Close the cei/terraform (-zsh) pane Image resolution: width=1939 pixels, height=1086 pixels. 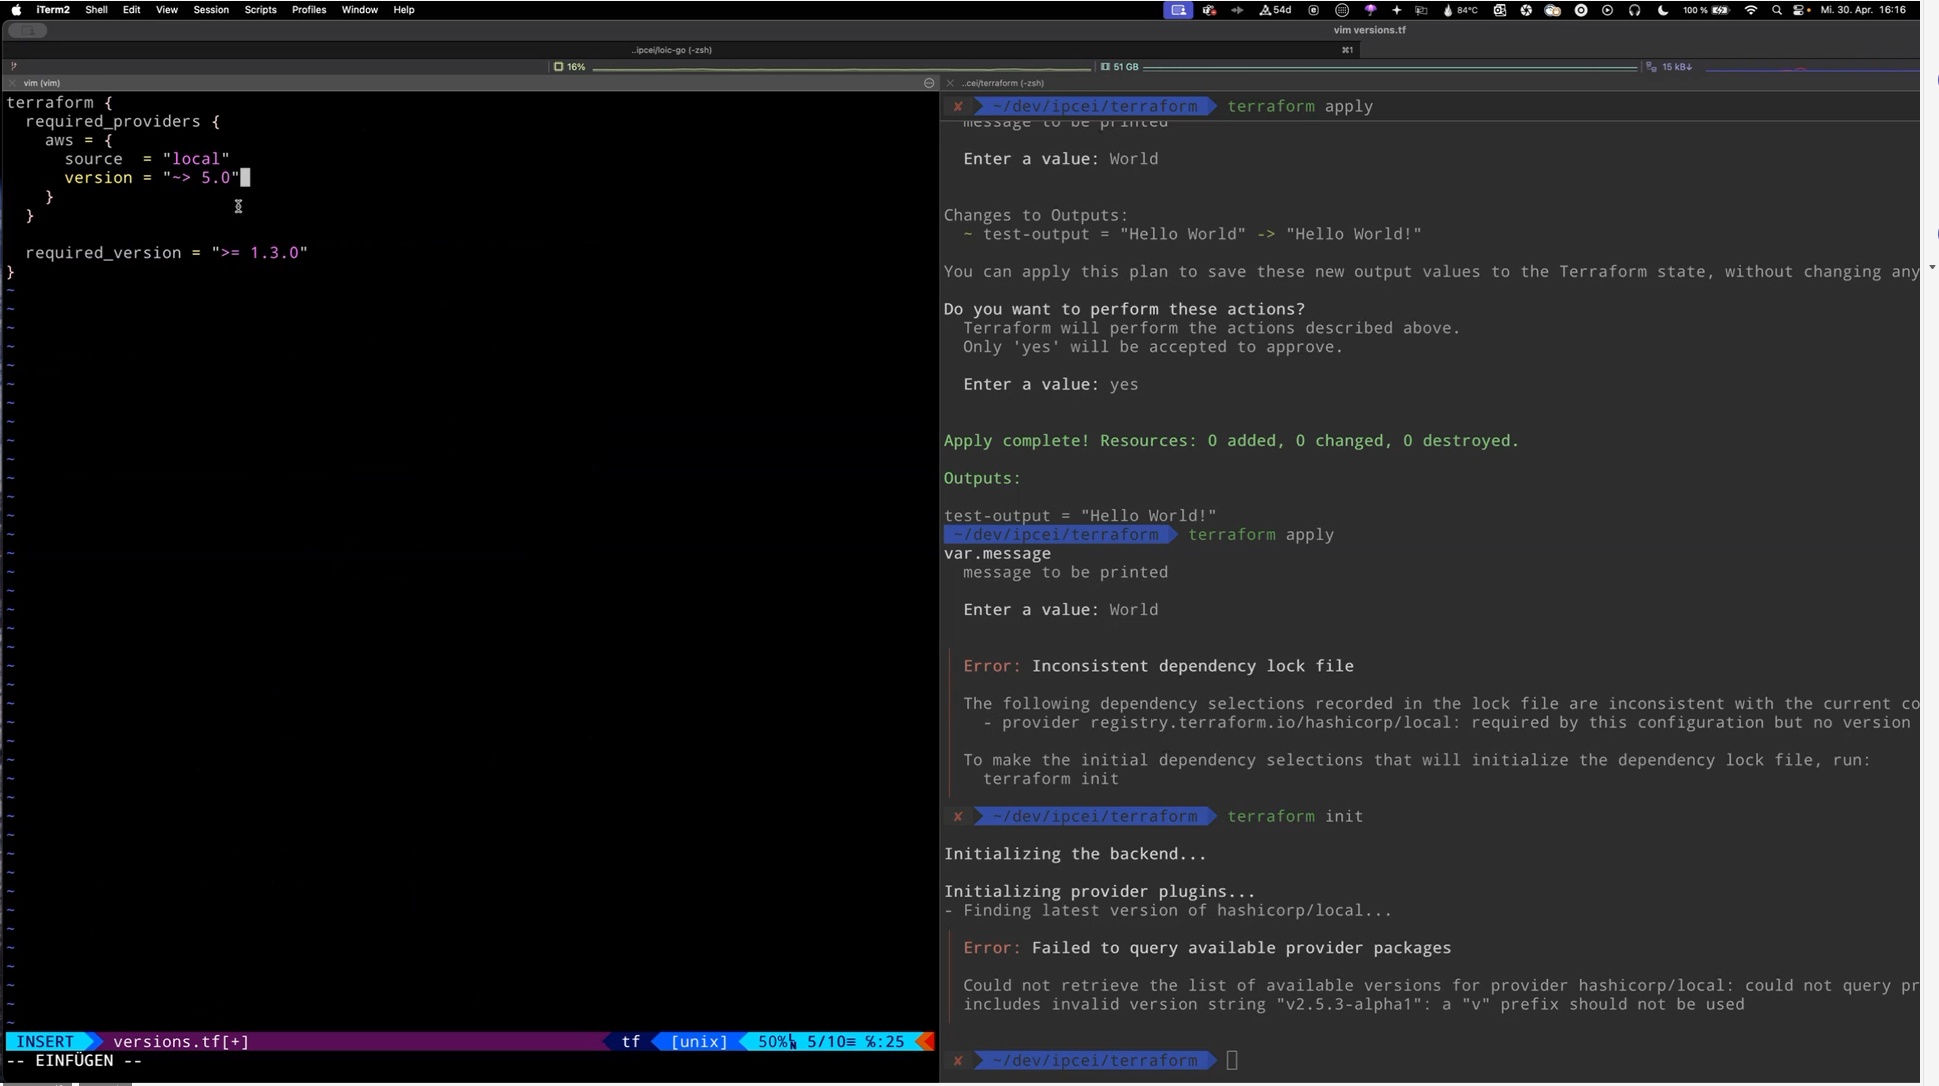(x=950, y=83)
